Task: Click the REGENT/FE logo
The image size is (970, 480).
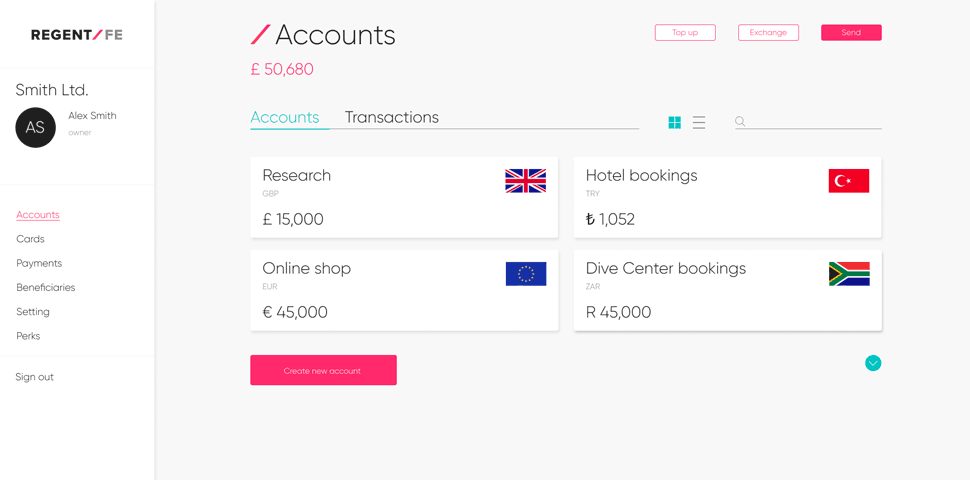Action: [77, 35]
